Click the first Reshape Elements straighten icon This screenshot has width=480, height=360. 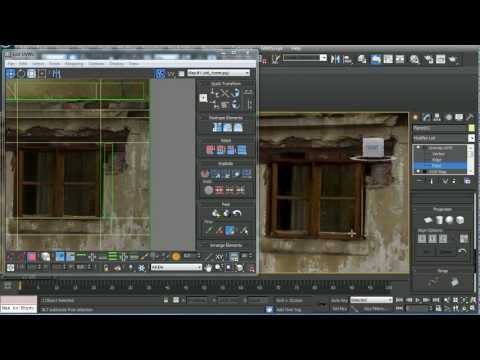click(x=217, y=127)
